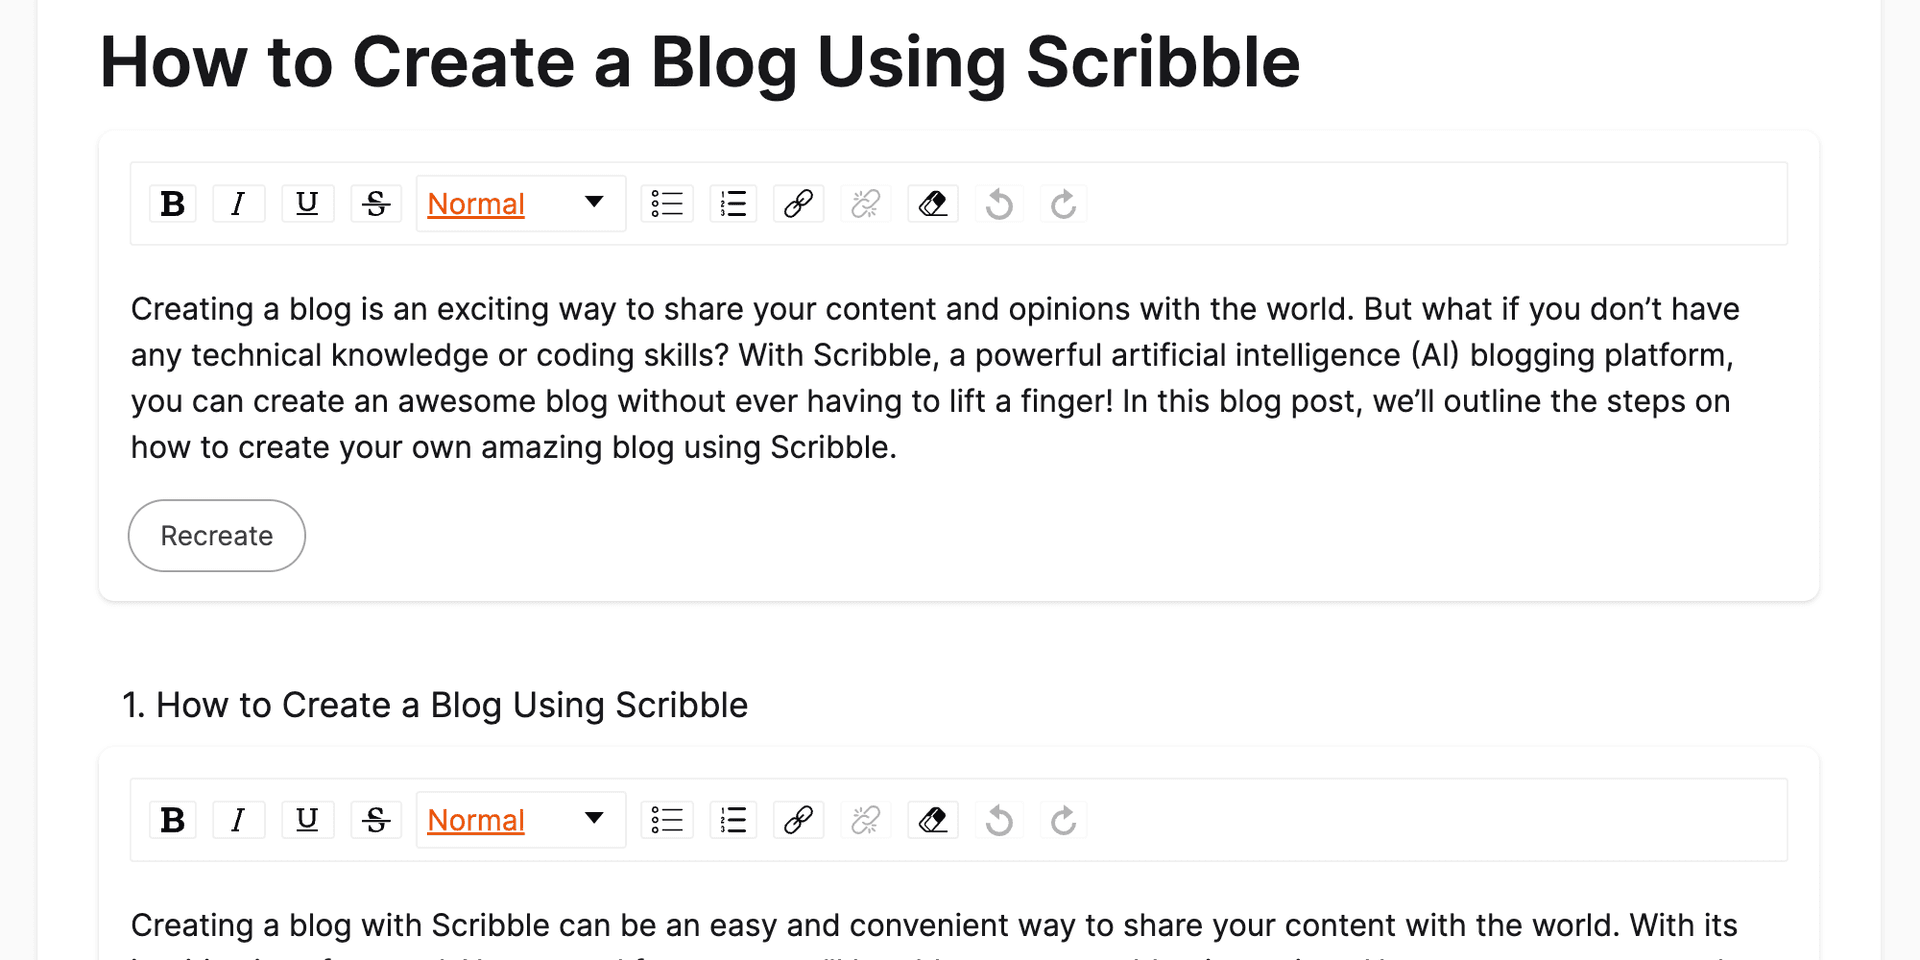Click the Normal style label in the top toolbar
This screenshot has width=1920, height=960.
click(476, 203)
